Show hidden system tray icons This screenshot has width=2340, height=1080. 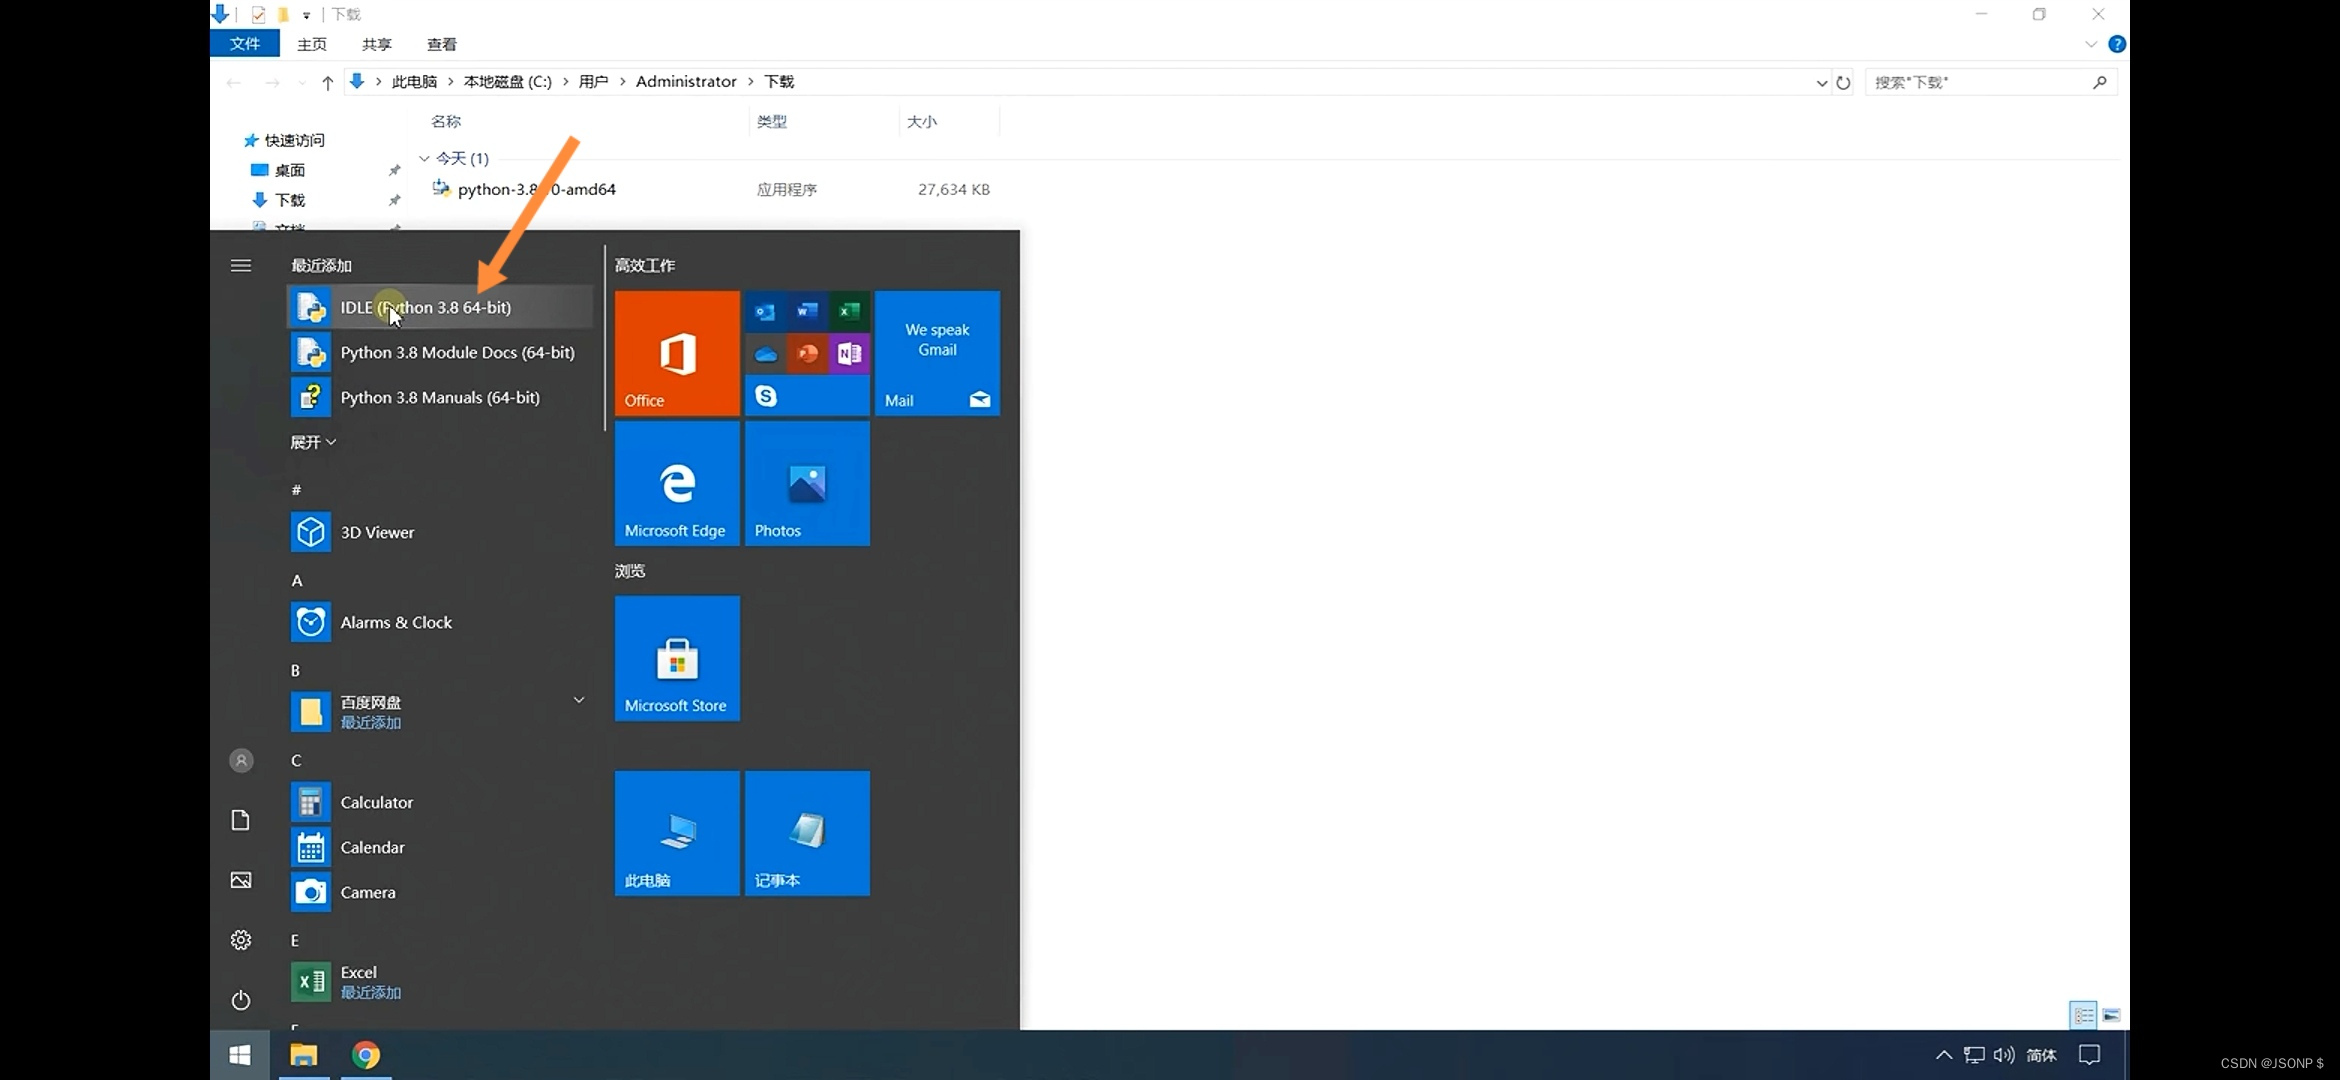tap(1943, 1055)
